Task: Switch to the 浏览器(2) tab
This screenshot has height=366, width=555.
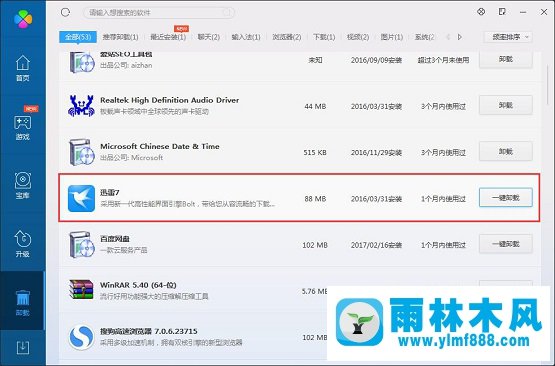Action: click(x=287, y=37)
